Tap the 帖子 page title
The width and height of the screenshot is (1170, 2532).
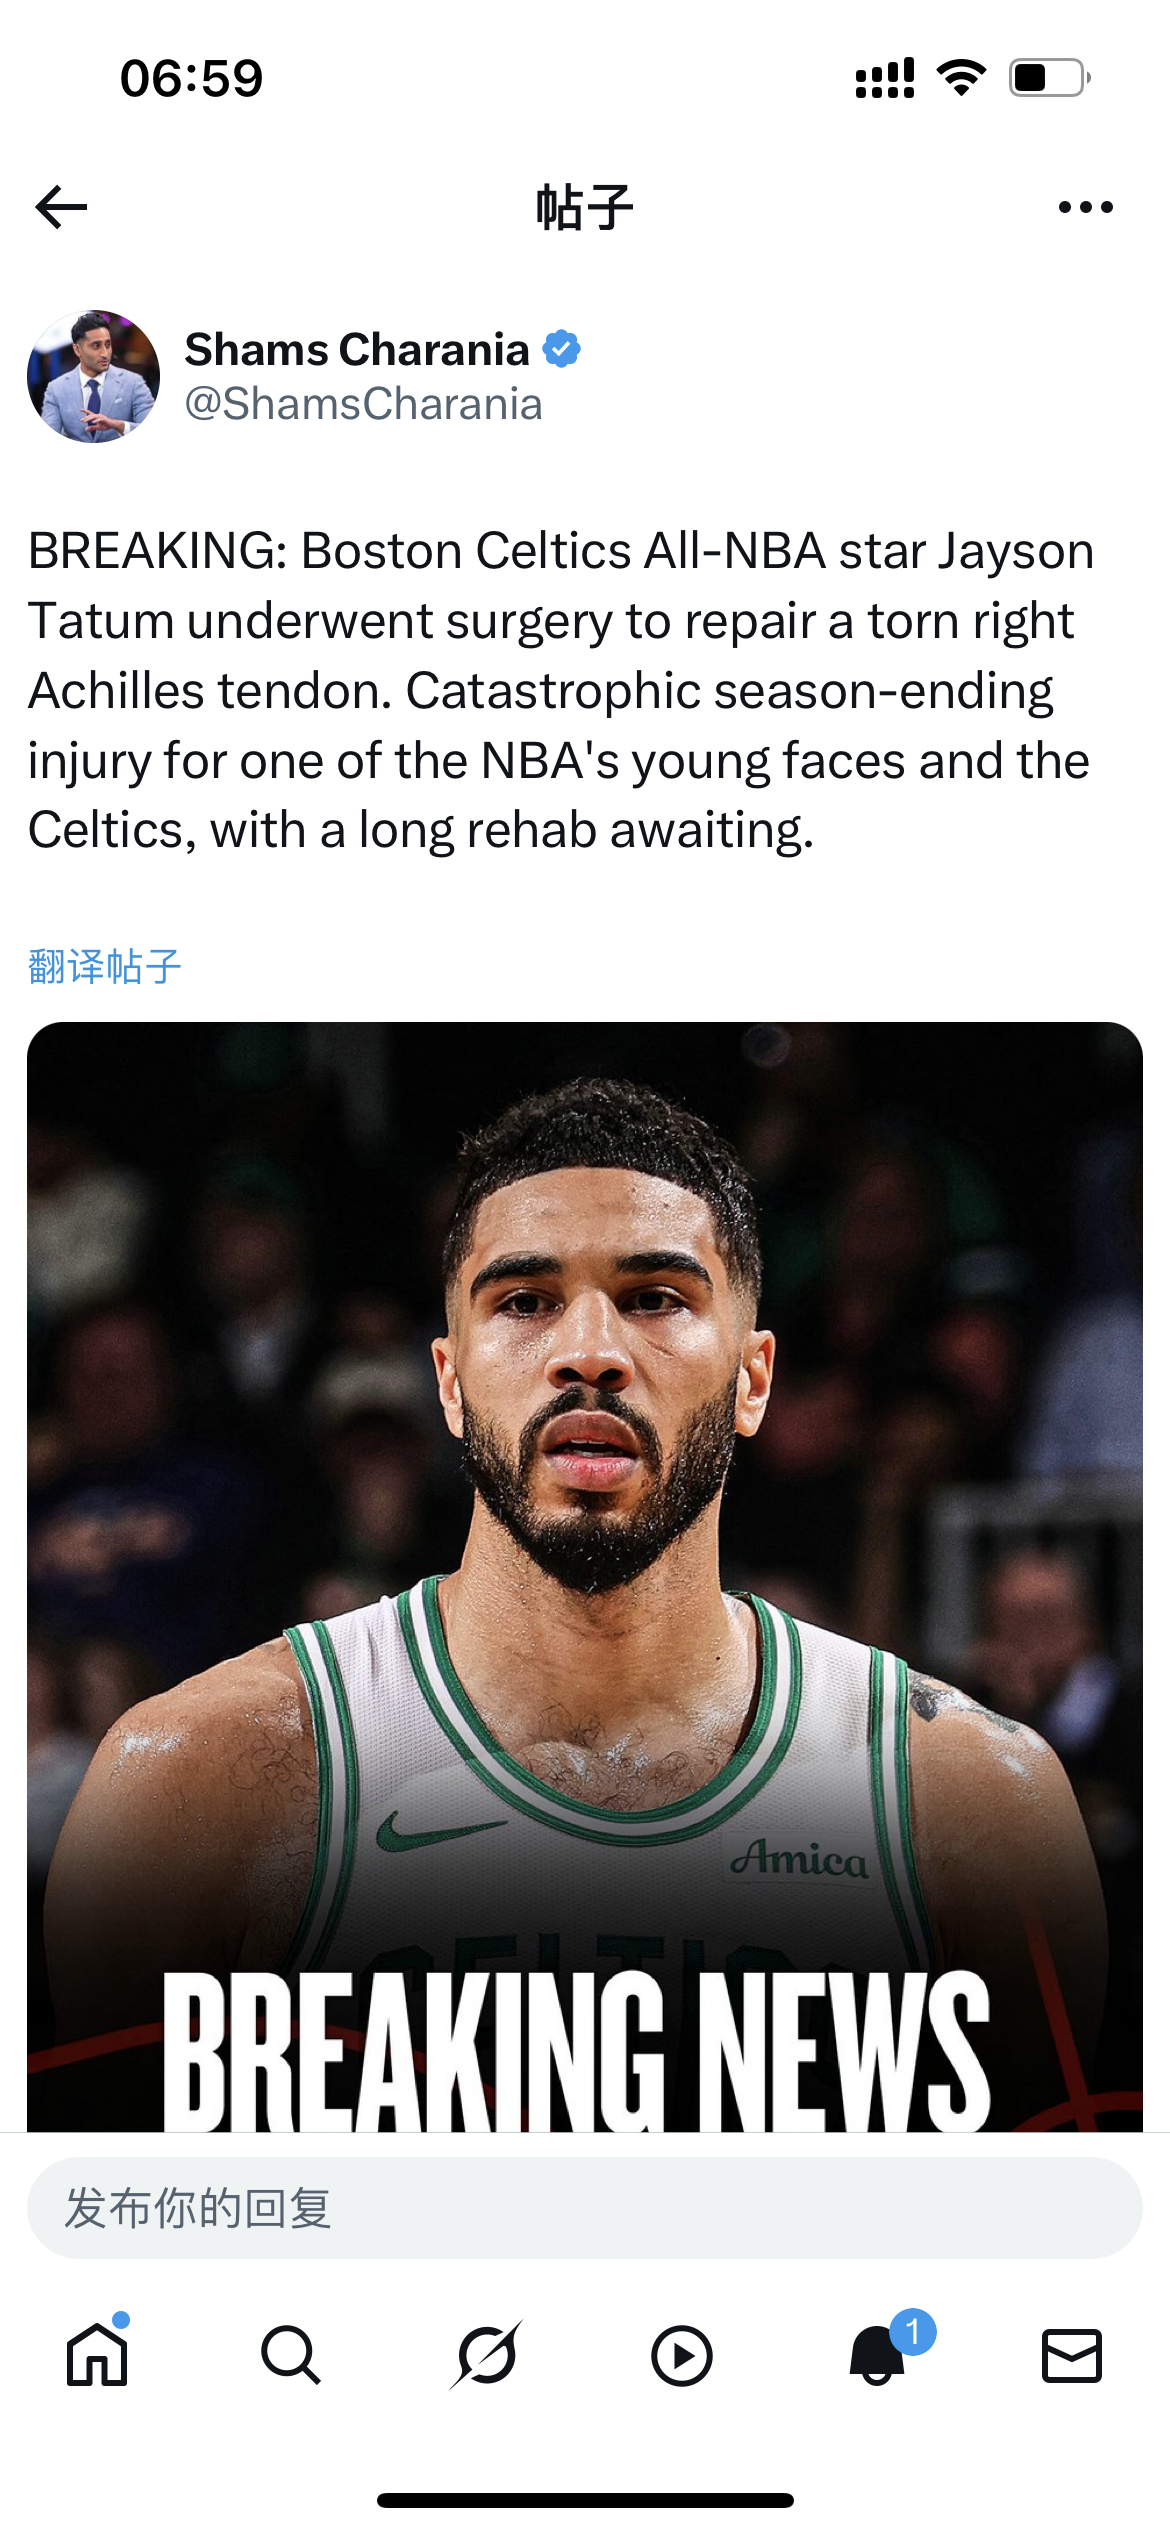pos(585,207)
